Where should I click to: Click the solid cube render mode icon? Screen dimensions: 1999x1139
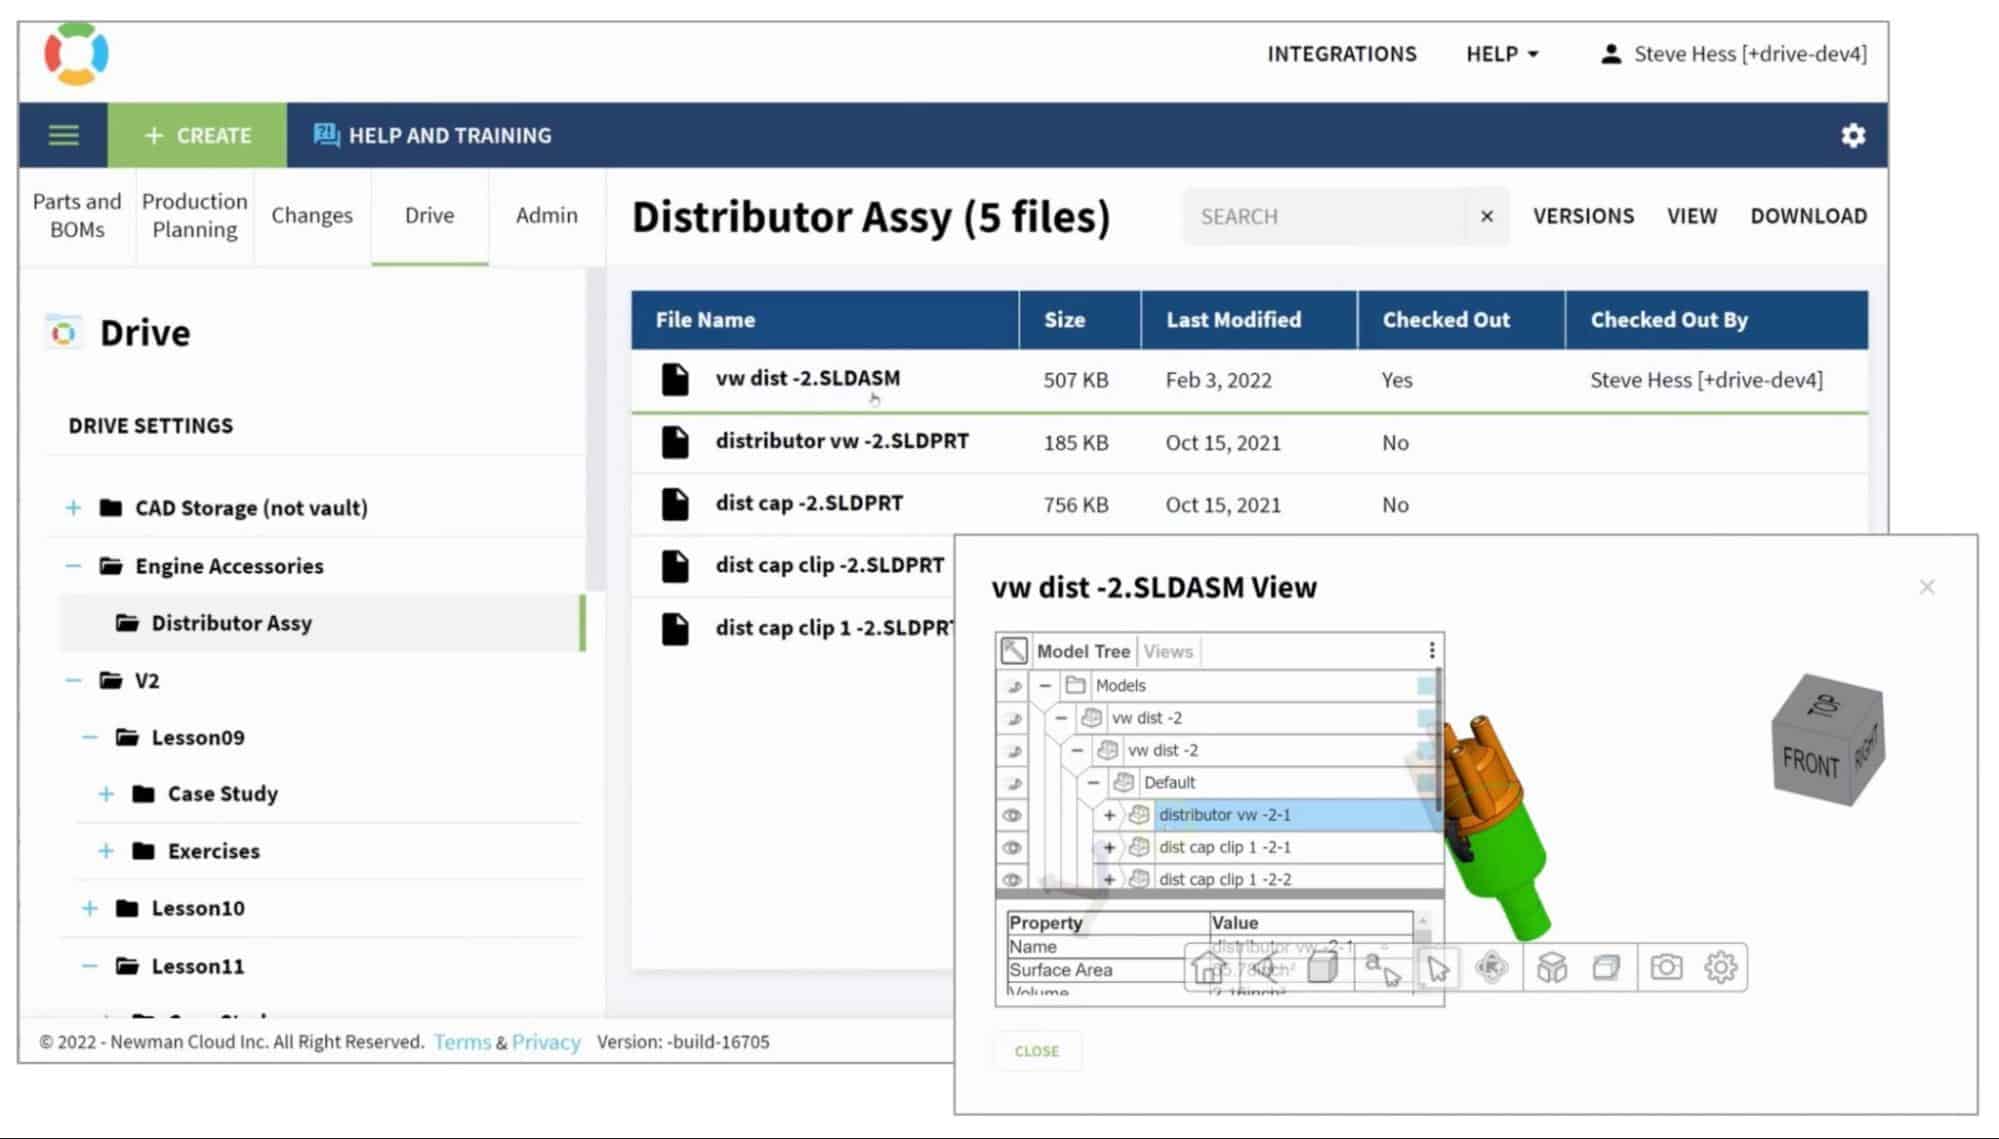1322,967
